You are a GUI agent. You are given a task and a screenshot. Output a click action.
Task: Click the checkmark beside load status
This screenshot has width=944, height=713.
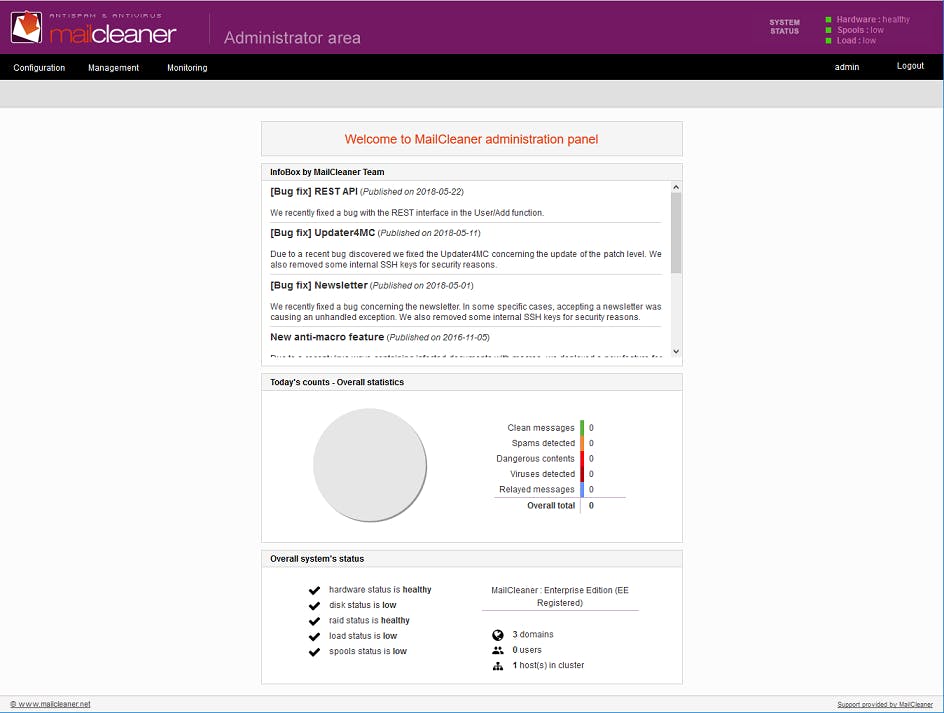pyautogui.click(x=314, y=637)
